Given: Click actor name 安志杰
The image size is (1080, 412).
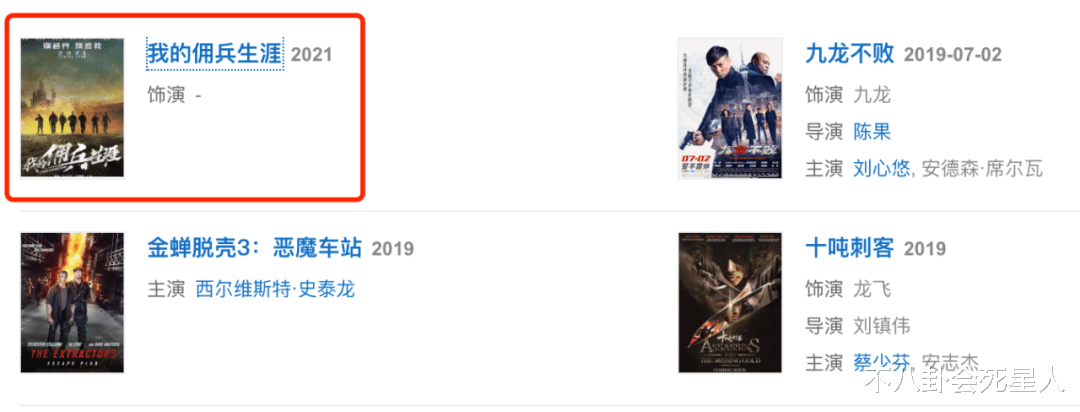Looking at the screenshot, I should point(951,362).
